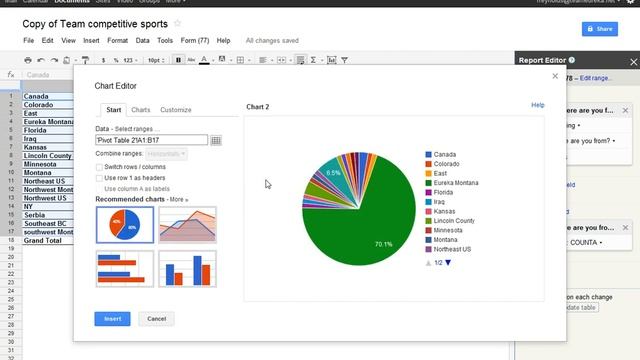Open the Form (77) menu

pos(195,40)
